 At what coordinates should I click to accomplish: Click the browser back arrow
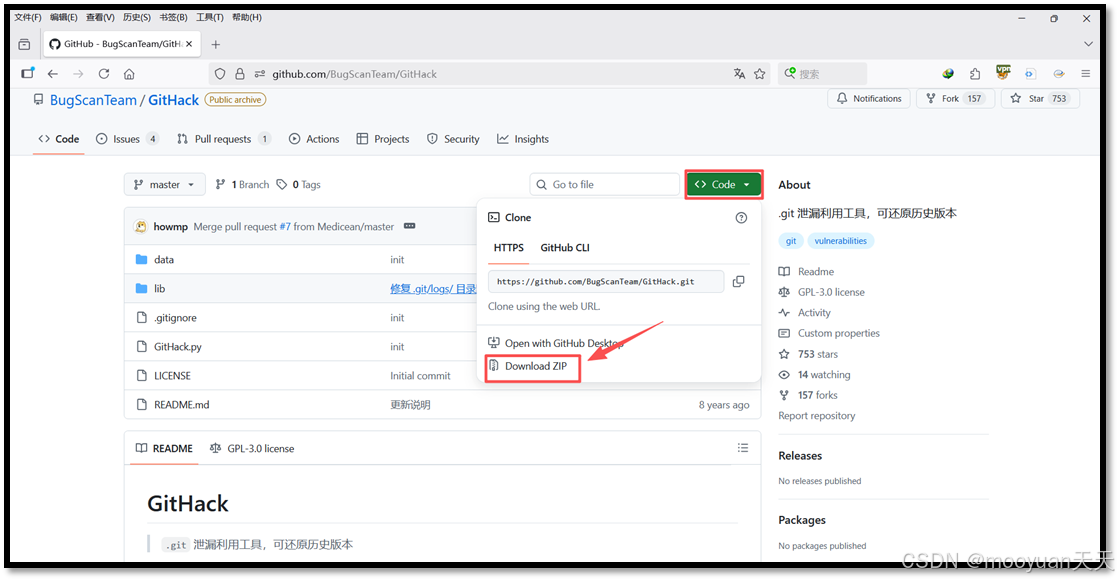tap(53, 74)
